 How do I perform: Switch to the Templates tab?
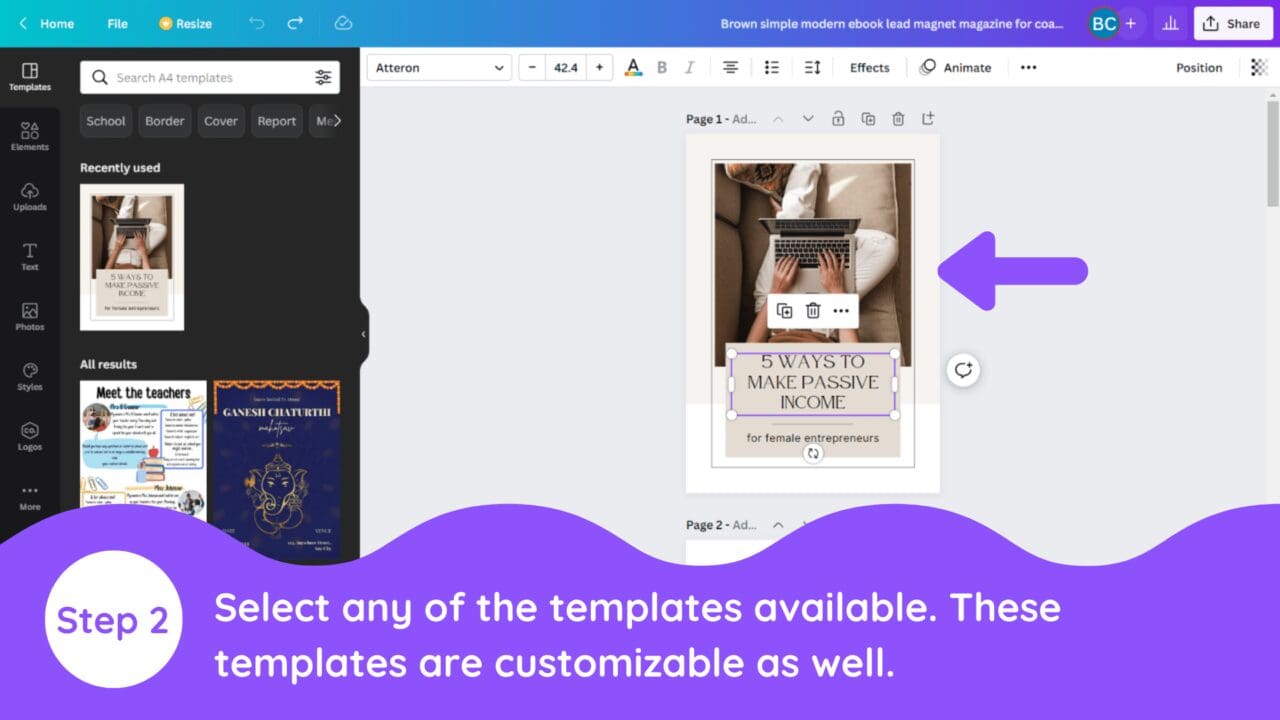tap(29, 75)
